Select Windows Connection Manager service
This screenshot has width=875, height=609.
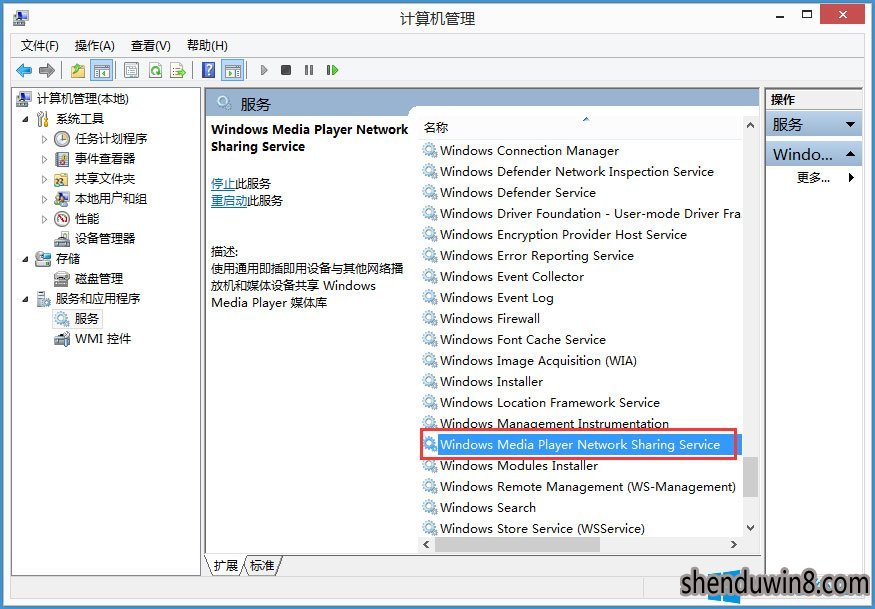(529, 151)
